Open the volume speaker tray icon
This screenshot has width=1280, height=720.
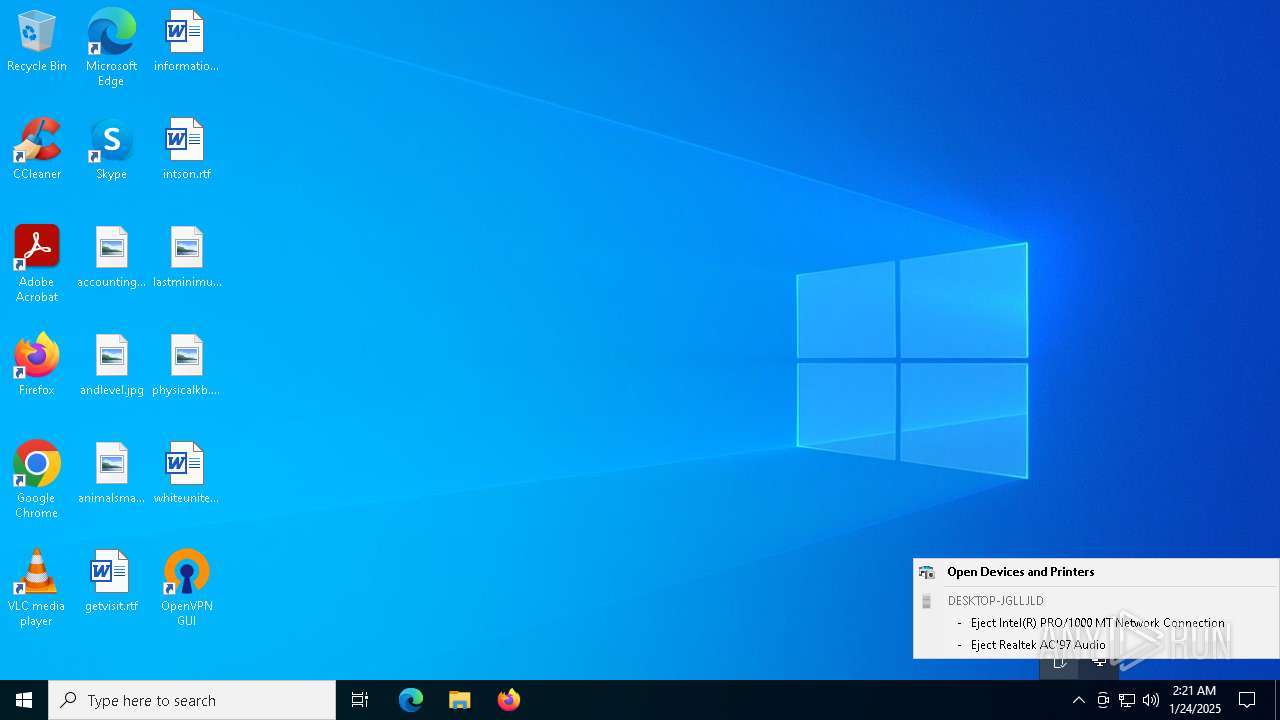click(1151, 700)
